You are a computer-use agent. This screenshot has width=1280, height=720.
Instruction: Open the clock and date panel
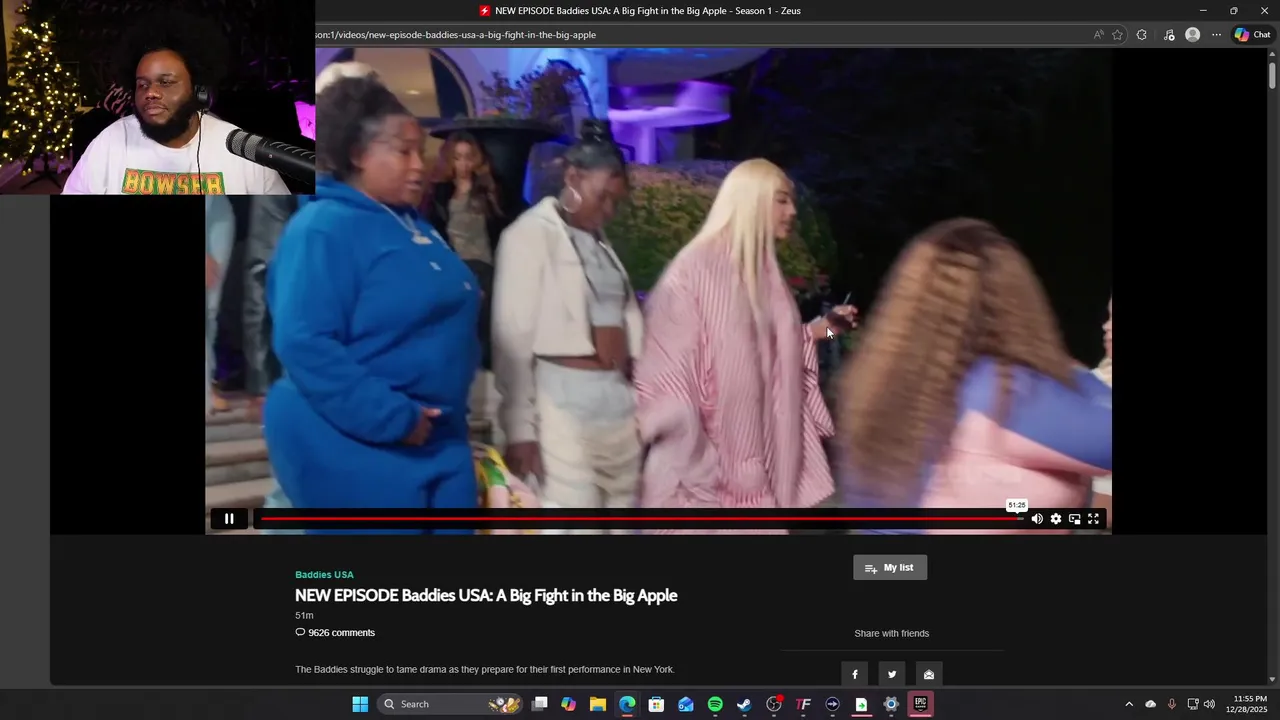[x=1249, y=704]
